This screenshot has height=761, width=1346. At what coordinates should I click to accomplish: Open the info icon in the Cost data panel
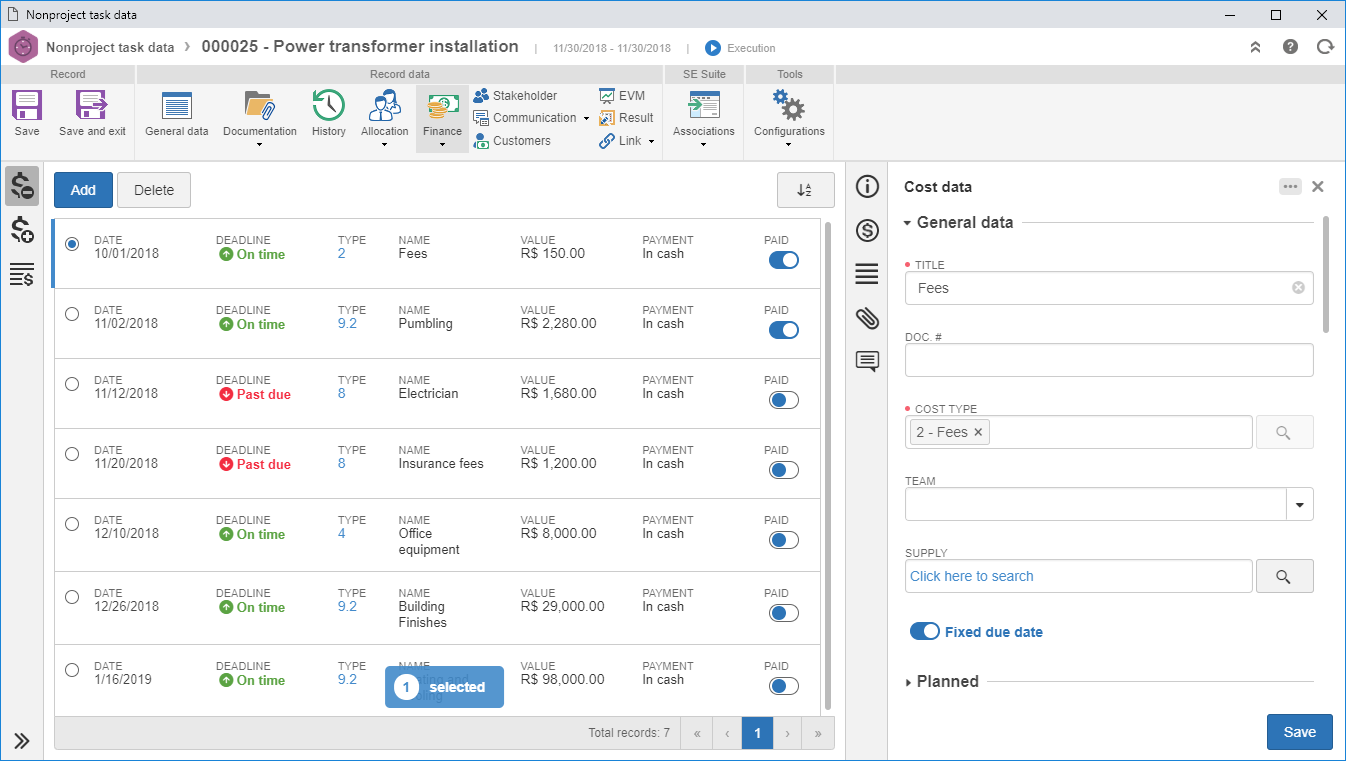click(867, 187)
